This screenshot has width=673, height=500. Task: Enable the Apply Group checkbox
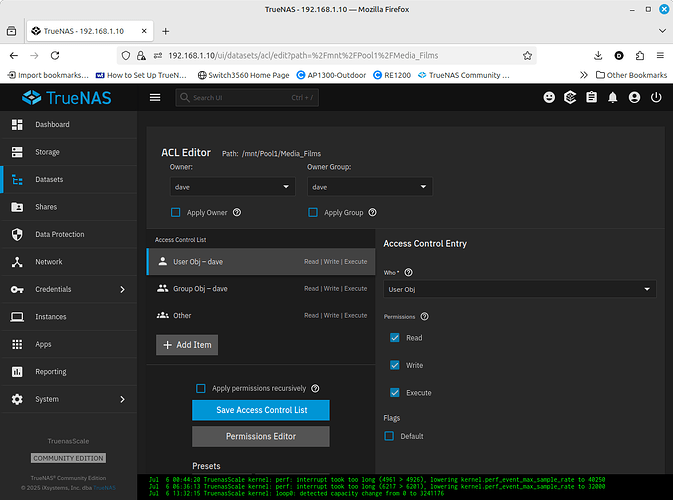click(313, 212)
